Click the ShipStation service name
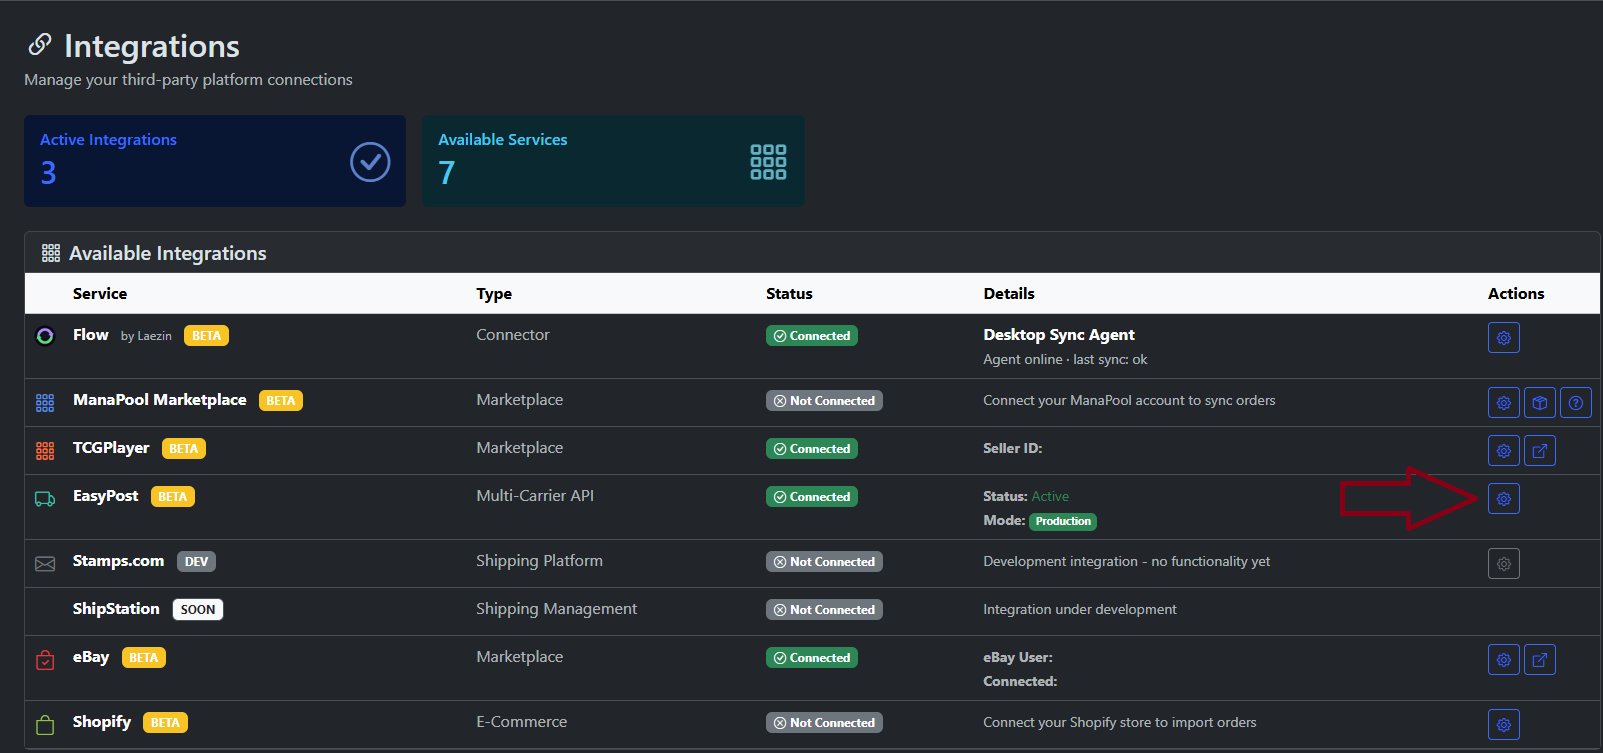 click(x=116, y=609)
